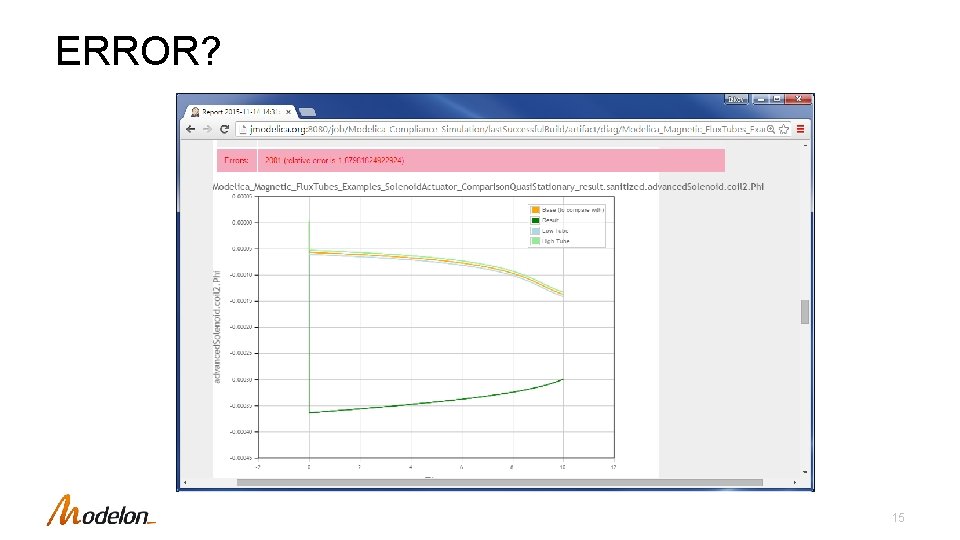Click the "Base (to compare with)" legend label
Image resolution: width=960 pixels, height=540 pixels.
pyautogui.click(x=573, y=210)
